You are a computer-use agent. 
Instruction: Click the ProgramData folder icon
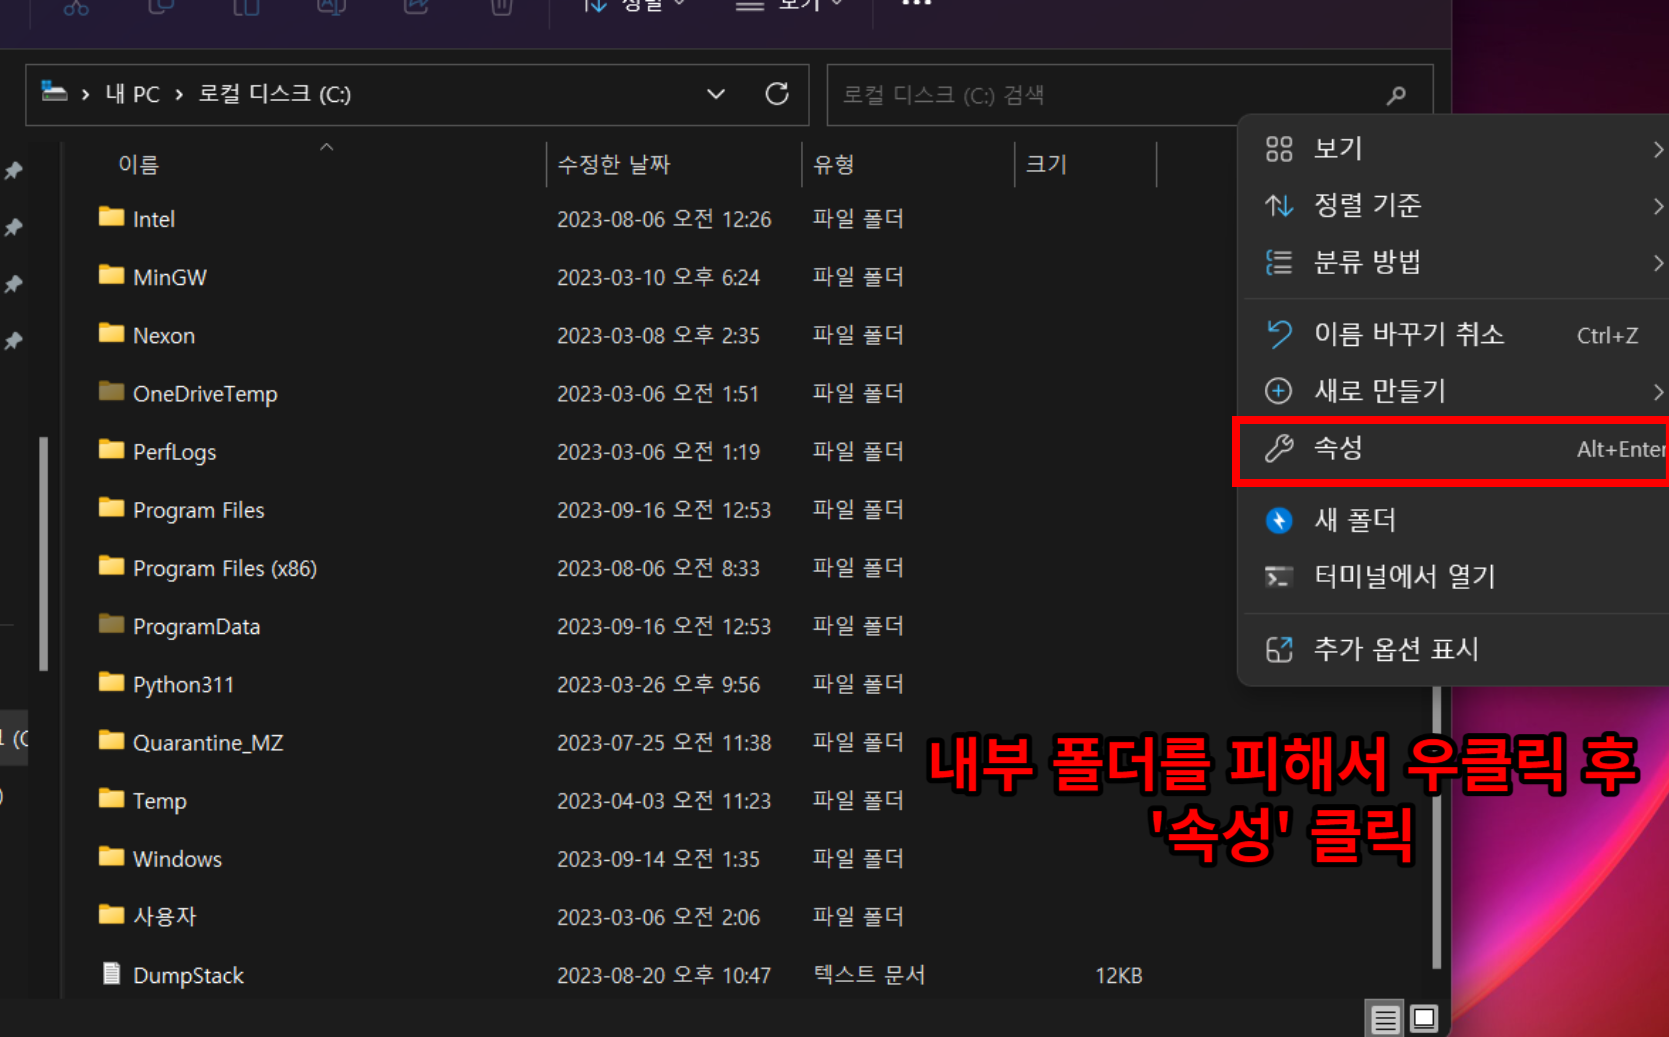click(111, 624)
